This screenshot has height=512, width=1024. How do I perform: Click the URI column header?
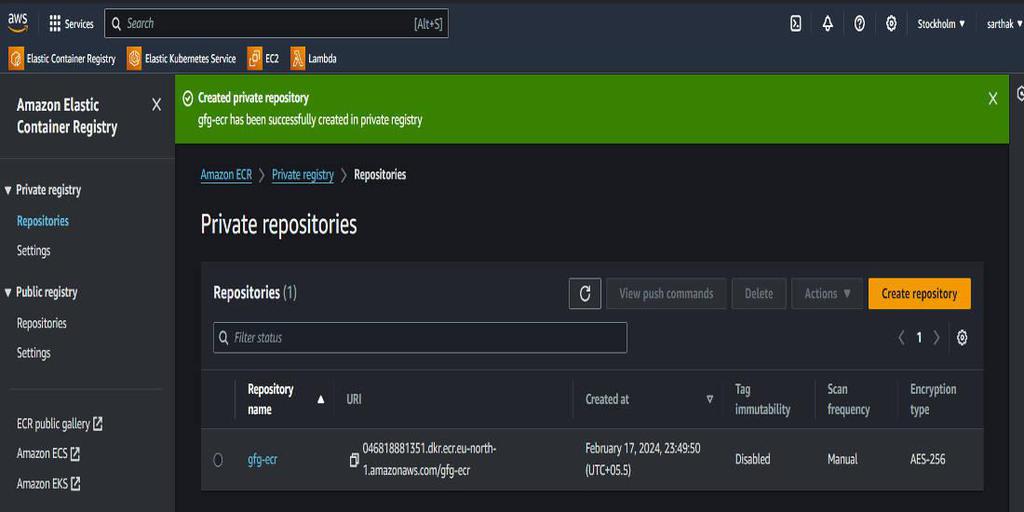coord(354,399)
